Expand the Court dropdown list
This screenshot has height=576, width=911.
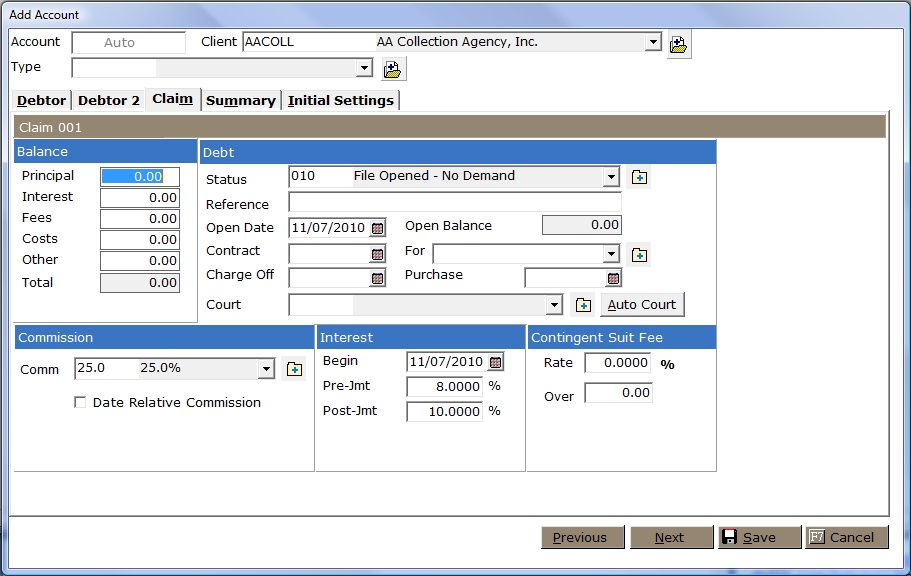(555, 305)
